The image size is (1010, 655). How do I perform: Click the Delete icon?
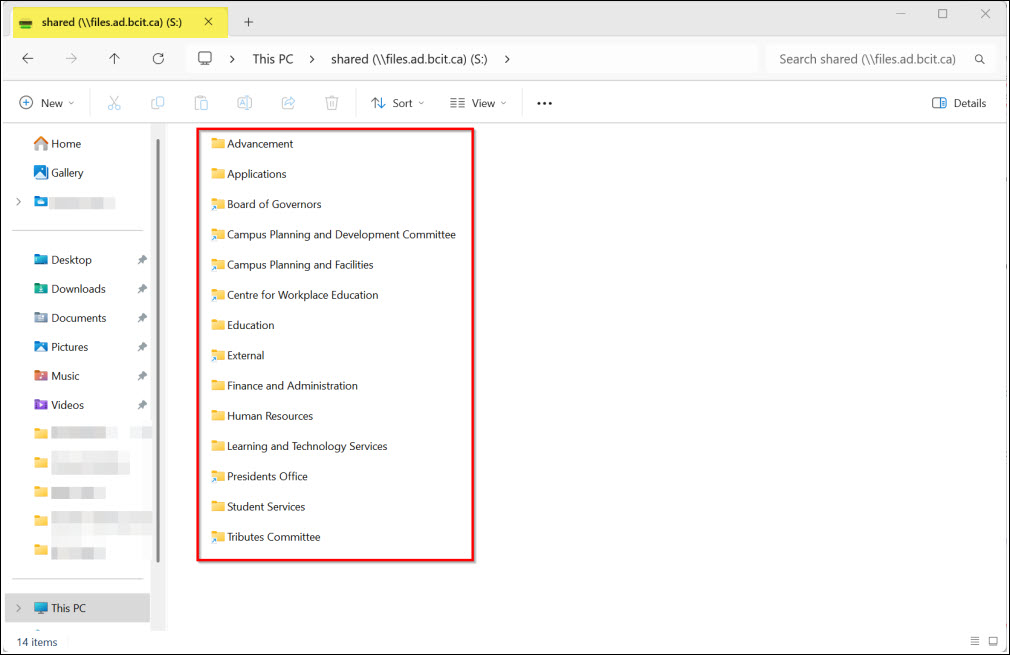331,102
